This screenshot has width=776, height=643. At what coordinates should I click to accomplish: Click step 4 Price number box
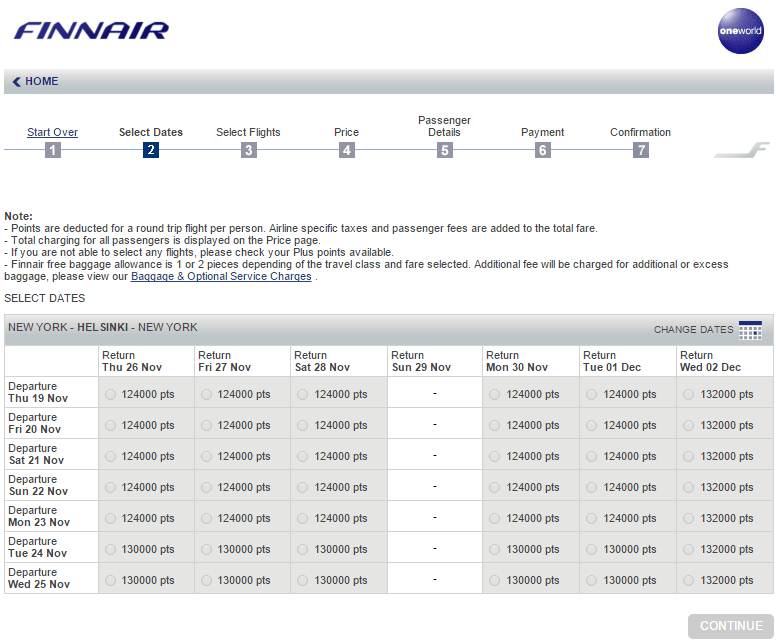(347, 150)
